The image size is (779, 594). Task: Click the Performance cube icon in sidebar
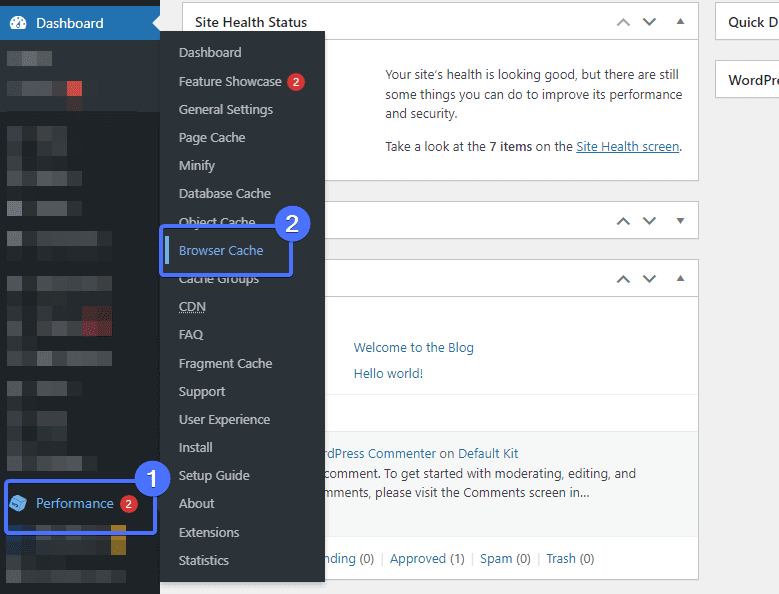(x=18, y=503)
